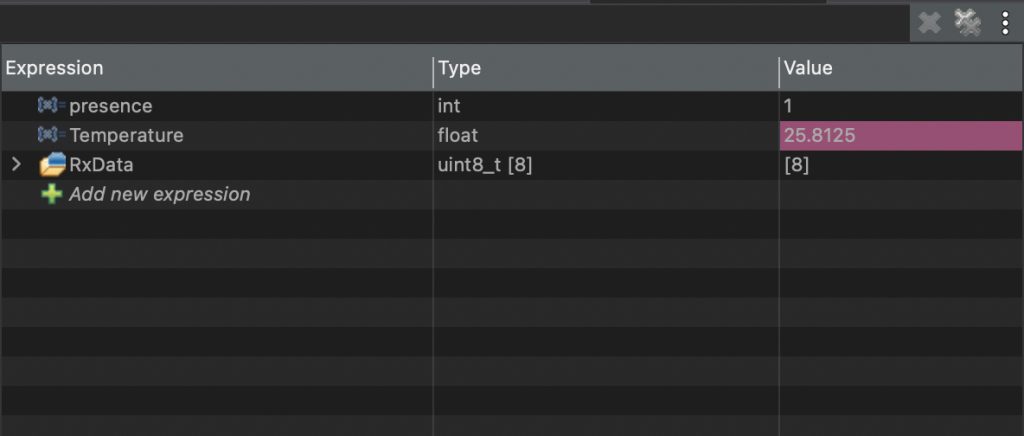Screen dimensions: 1024x436
Task: Click the Add new expression text
Action: click(159, 194)
